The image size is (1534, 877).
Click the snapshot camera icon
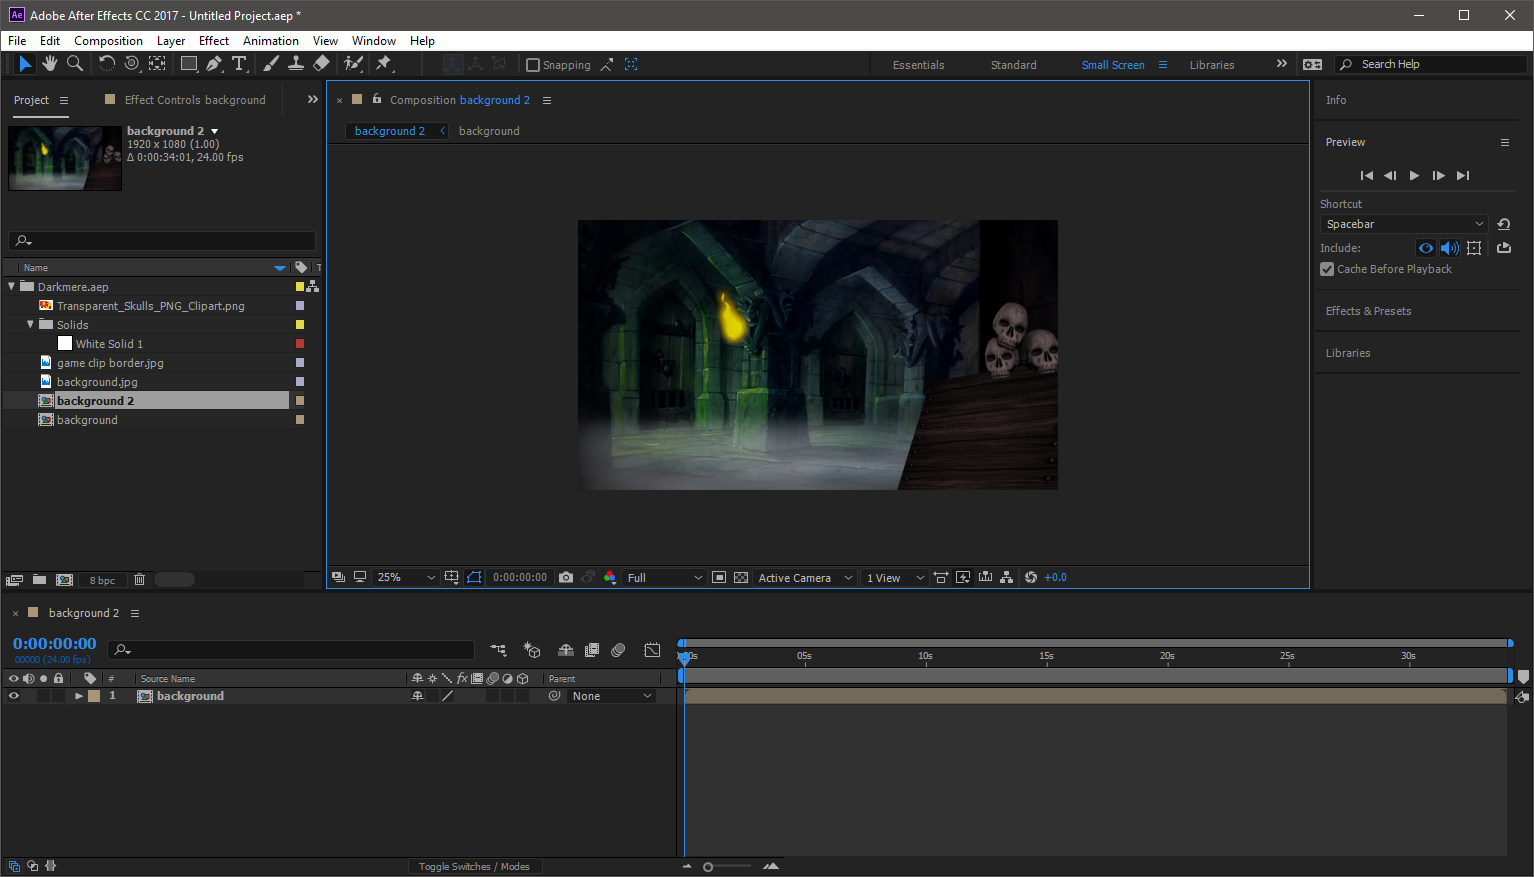coord(566,578)
